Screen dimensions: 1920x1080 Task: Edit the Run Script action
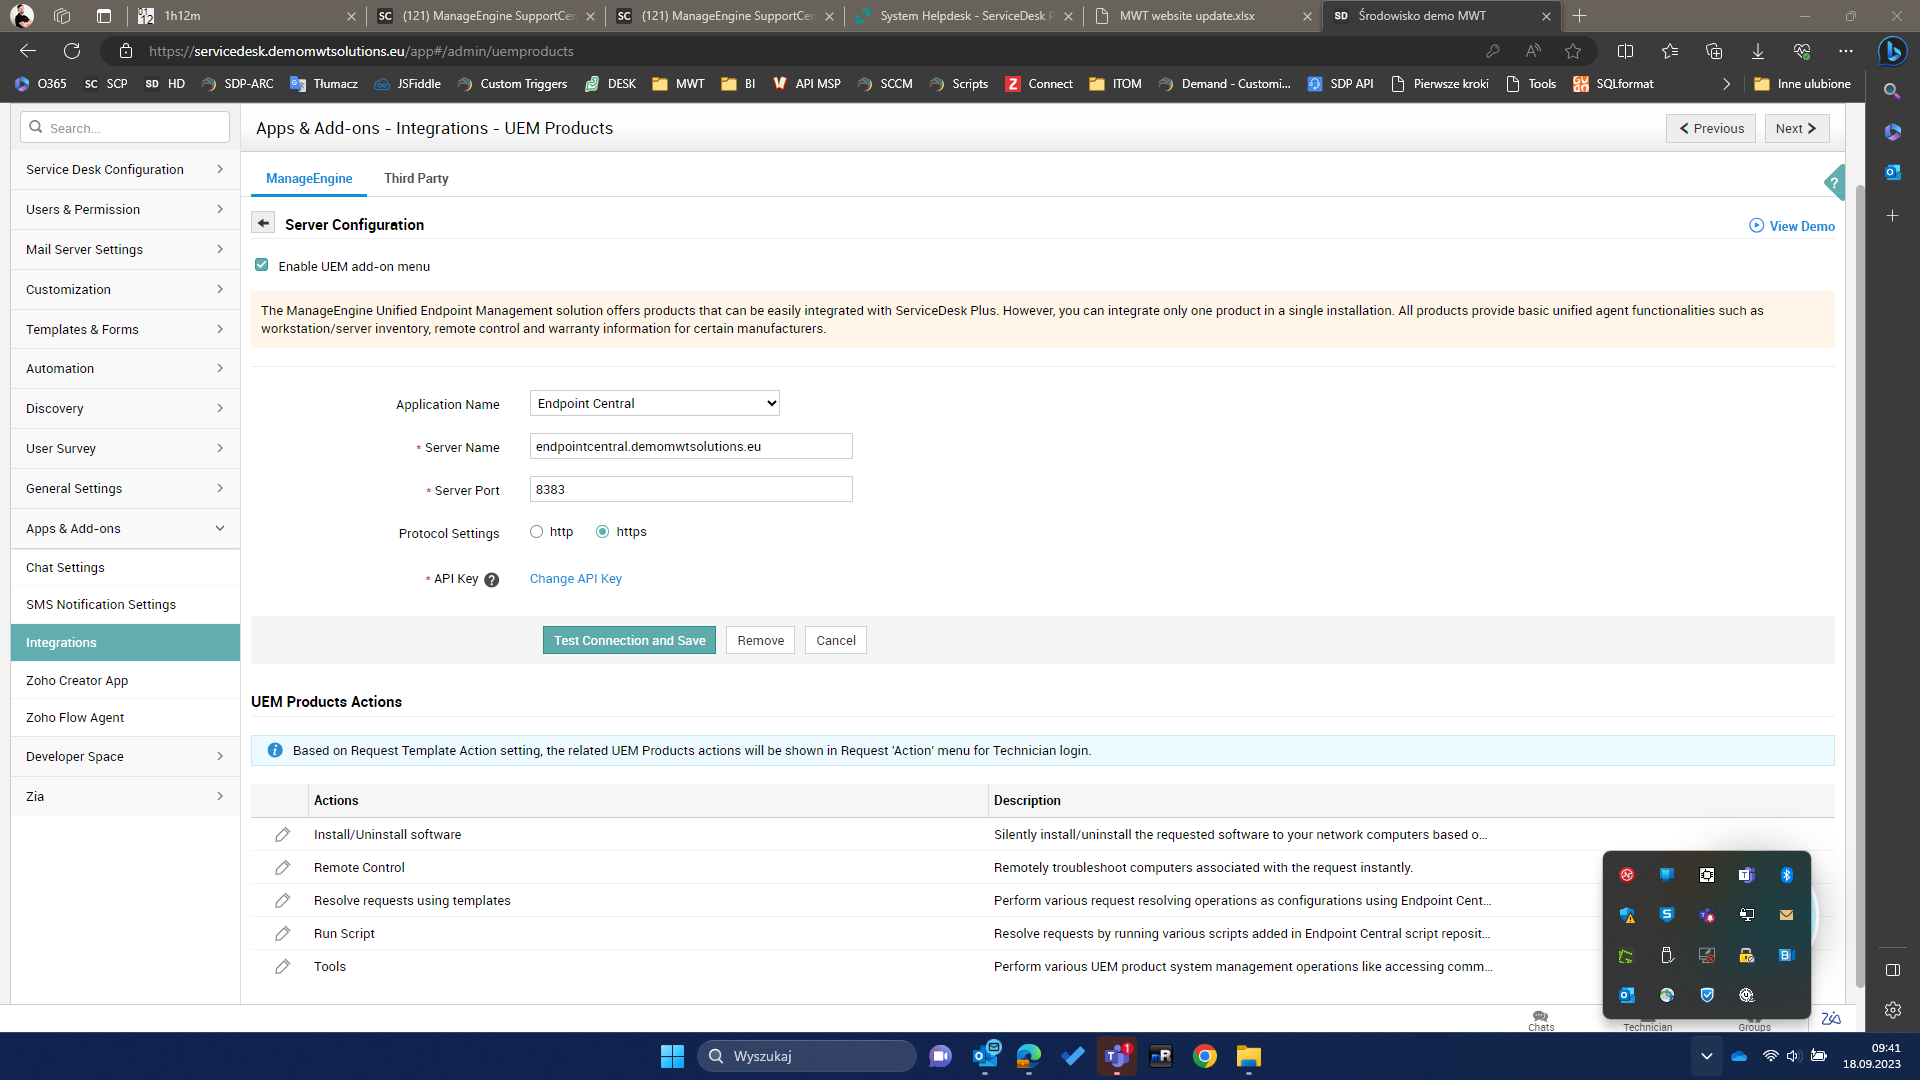pos(283,933)
